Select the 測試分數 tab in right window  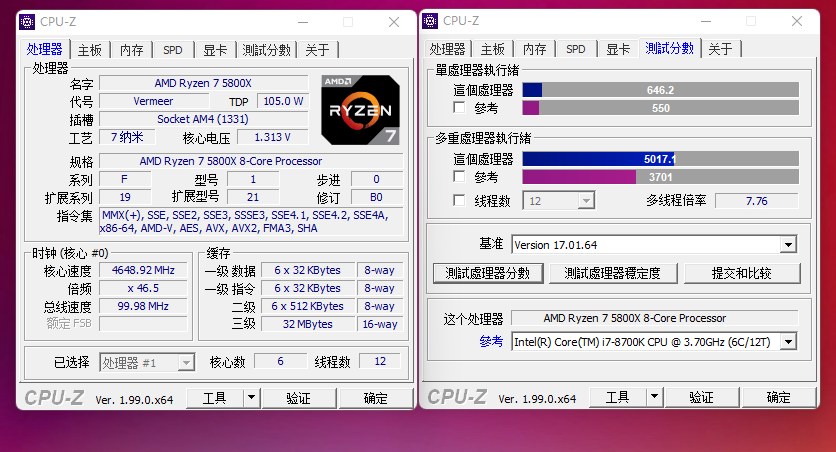click(x=670, y=48)
